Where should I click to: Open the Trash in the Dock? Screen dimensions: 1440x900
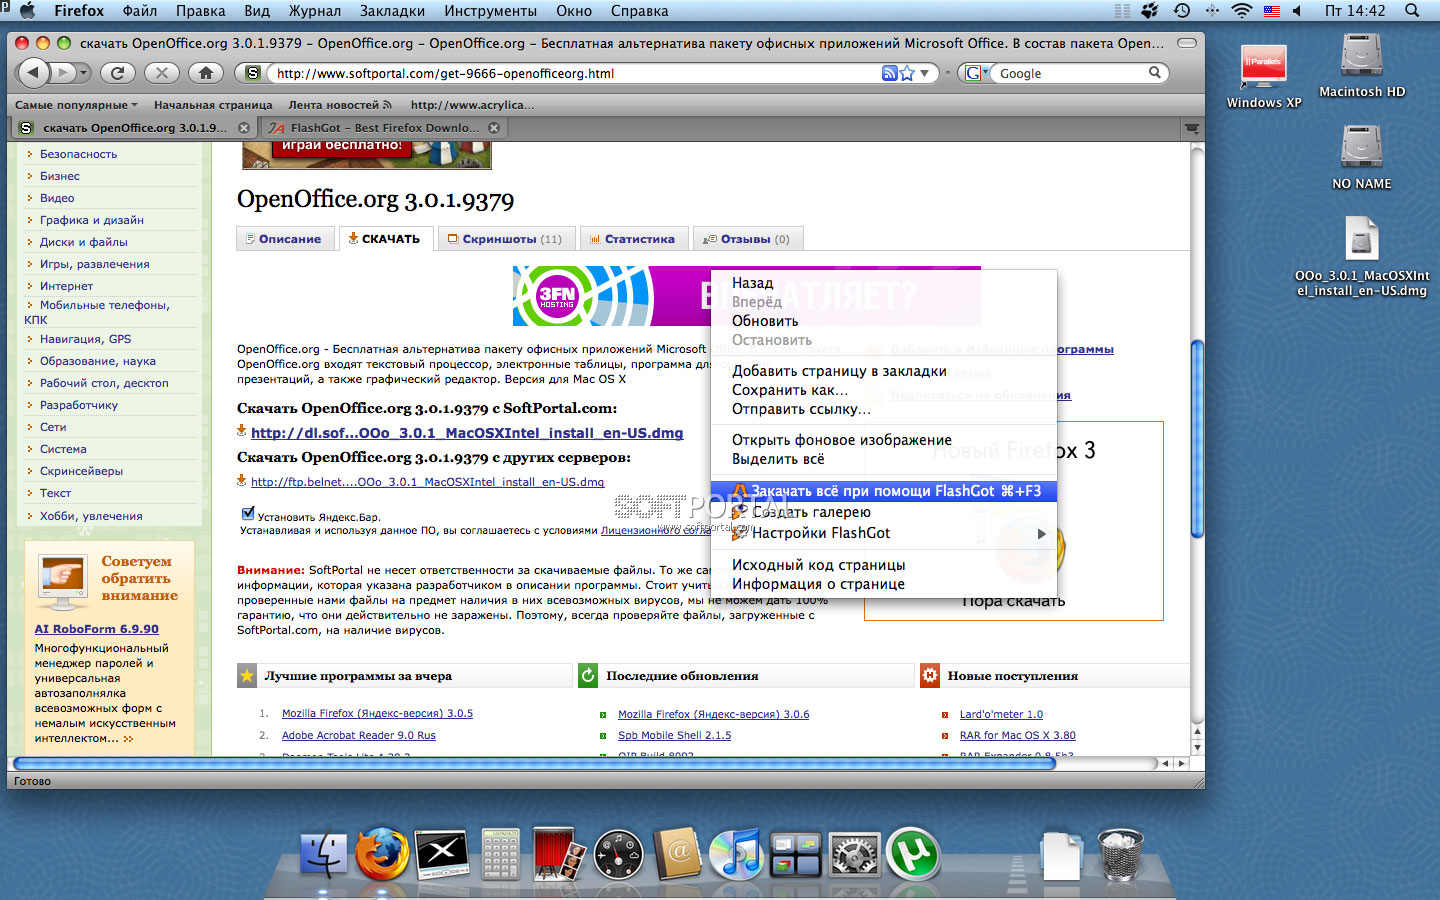tap(1120, 856)
